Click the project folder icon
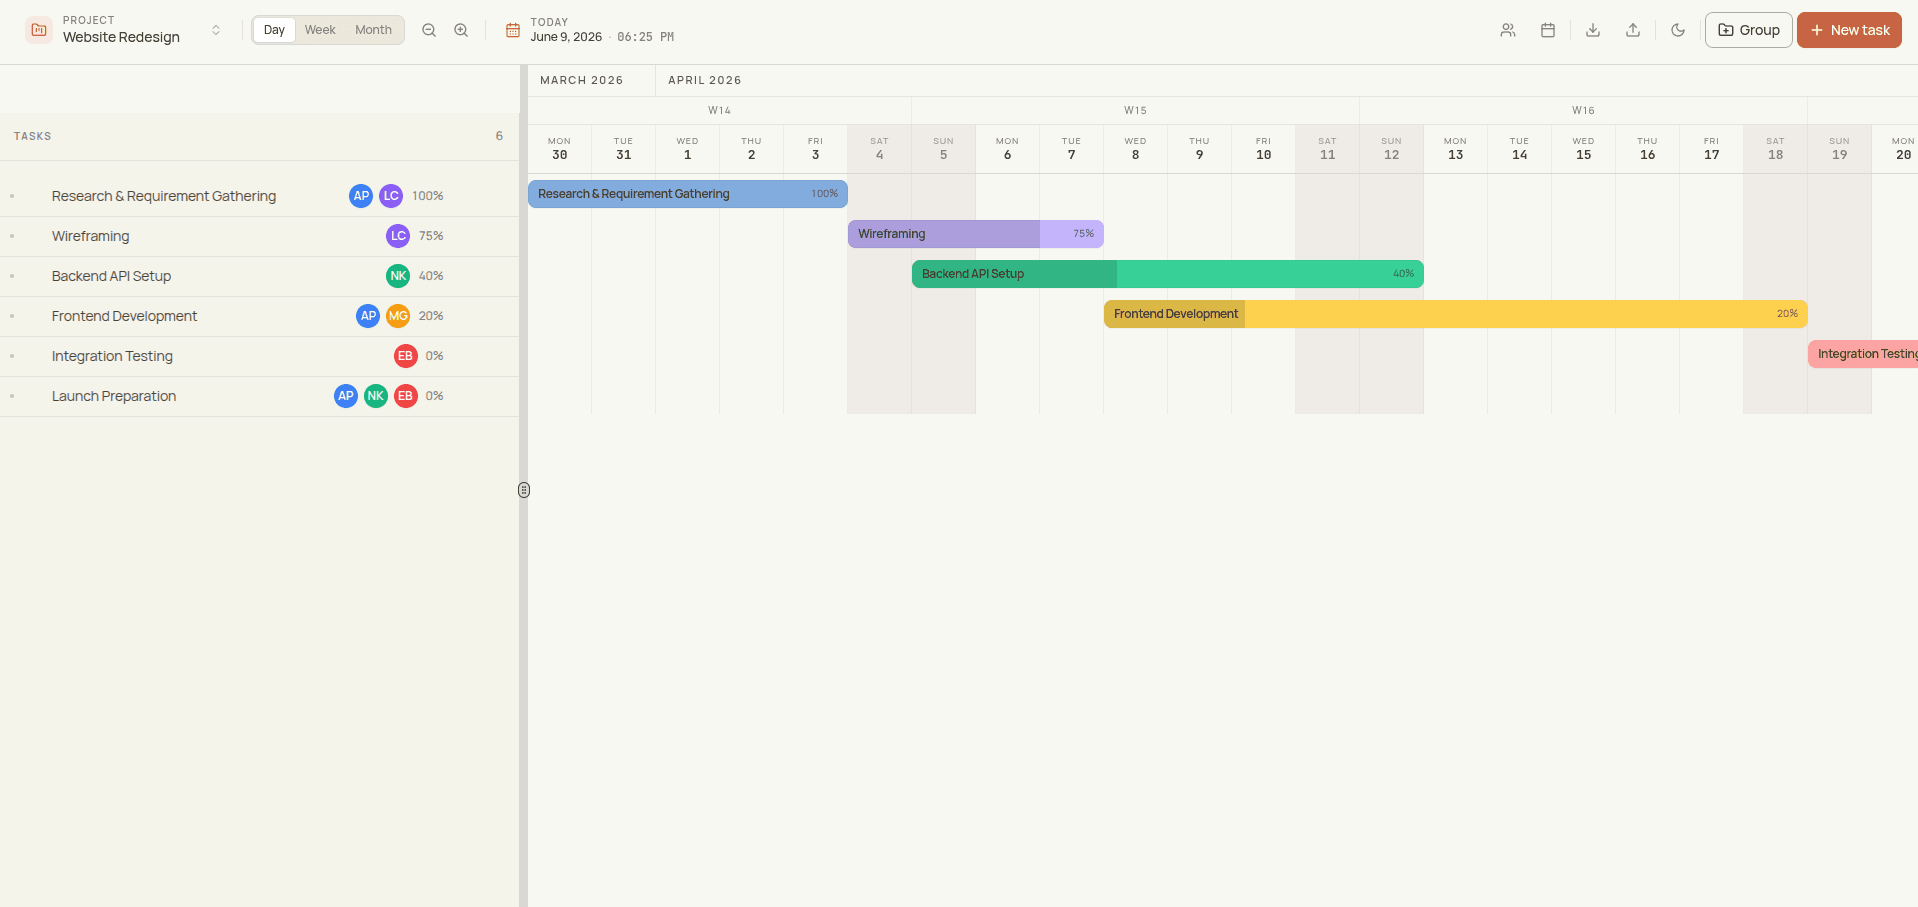The width and height of the screenshot is (1918, 907). coord(39,30)
